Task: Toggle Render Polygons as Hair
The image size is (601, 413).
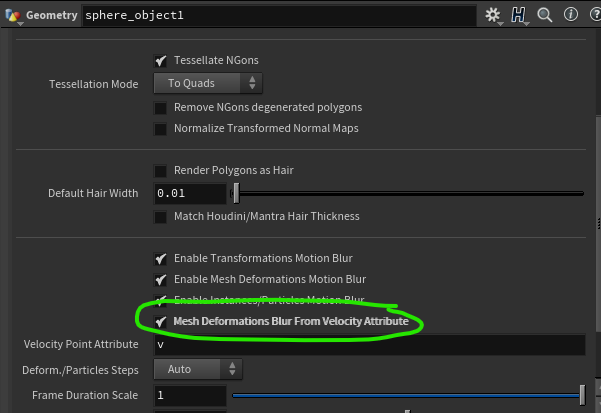Action: (160, 171)
